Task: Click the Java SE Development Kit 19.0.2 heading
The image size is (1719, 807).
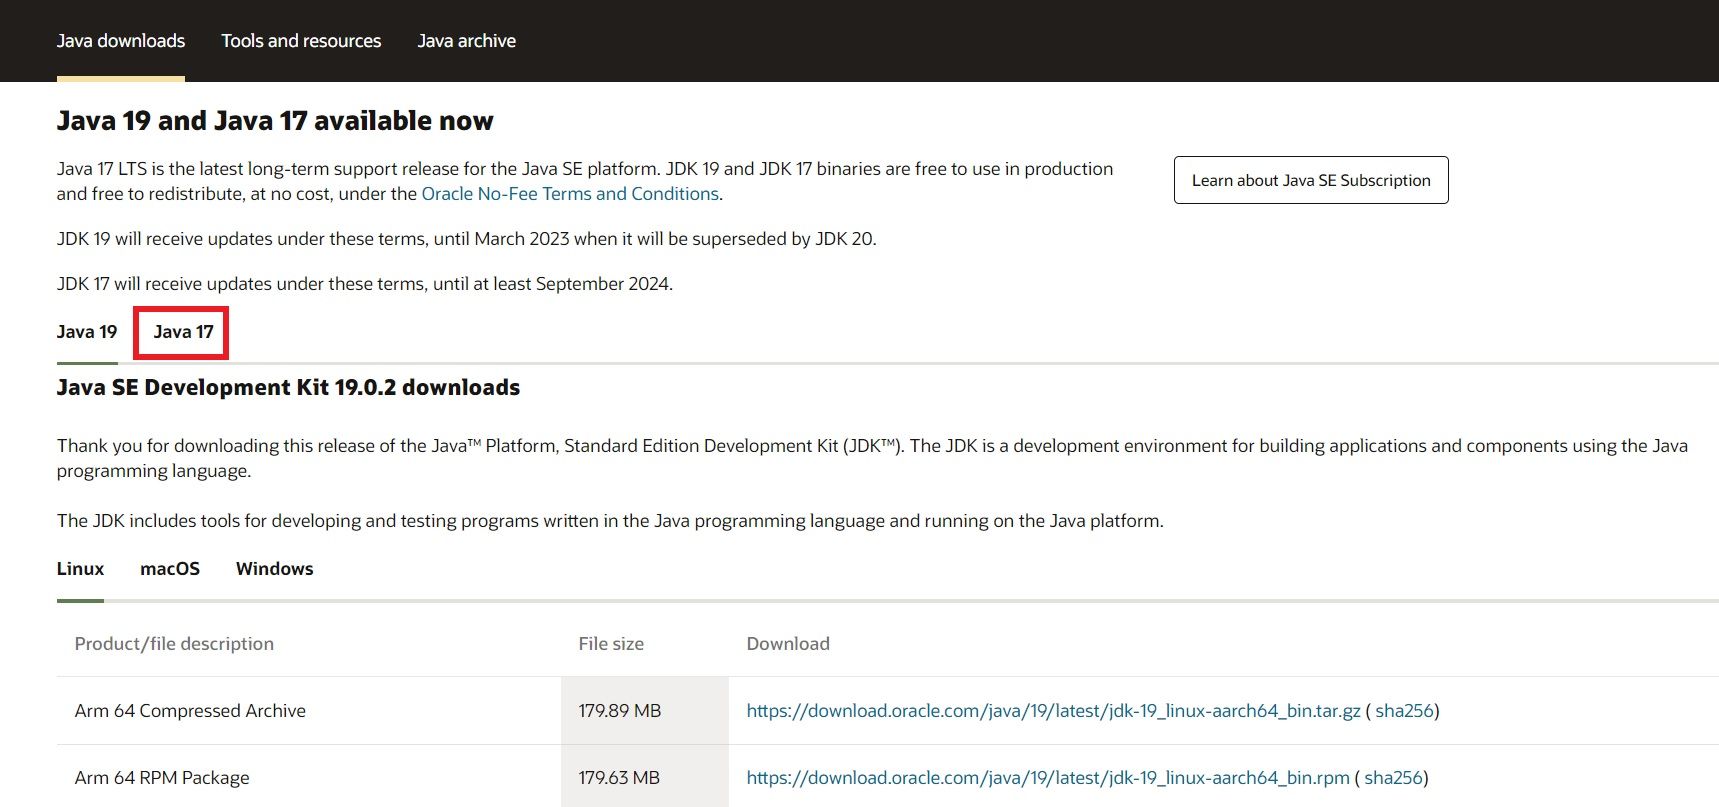Action: pos(288,388)
